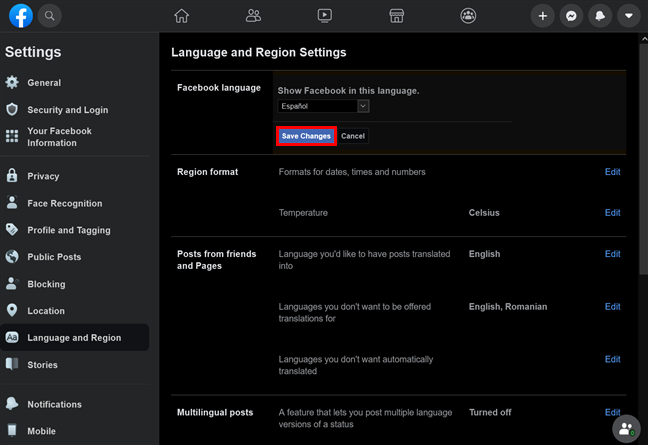Click the 'English, Romanian' value
This screenshot has width=648, height=445.
pos(508,307)
